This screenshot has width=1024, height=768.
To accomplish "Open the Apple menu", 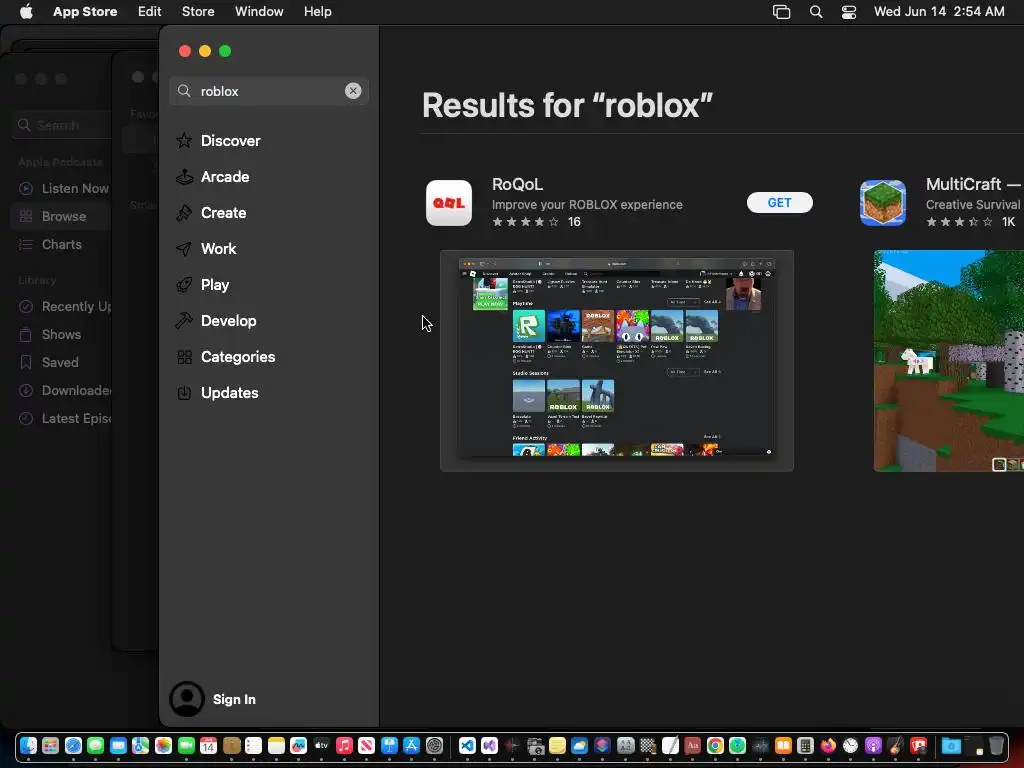I will pyautogui.click(x=26, y=12).
